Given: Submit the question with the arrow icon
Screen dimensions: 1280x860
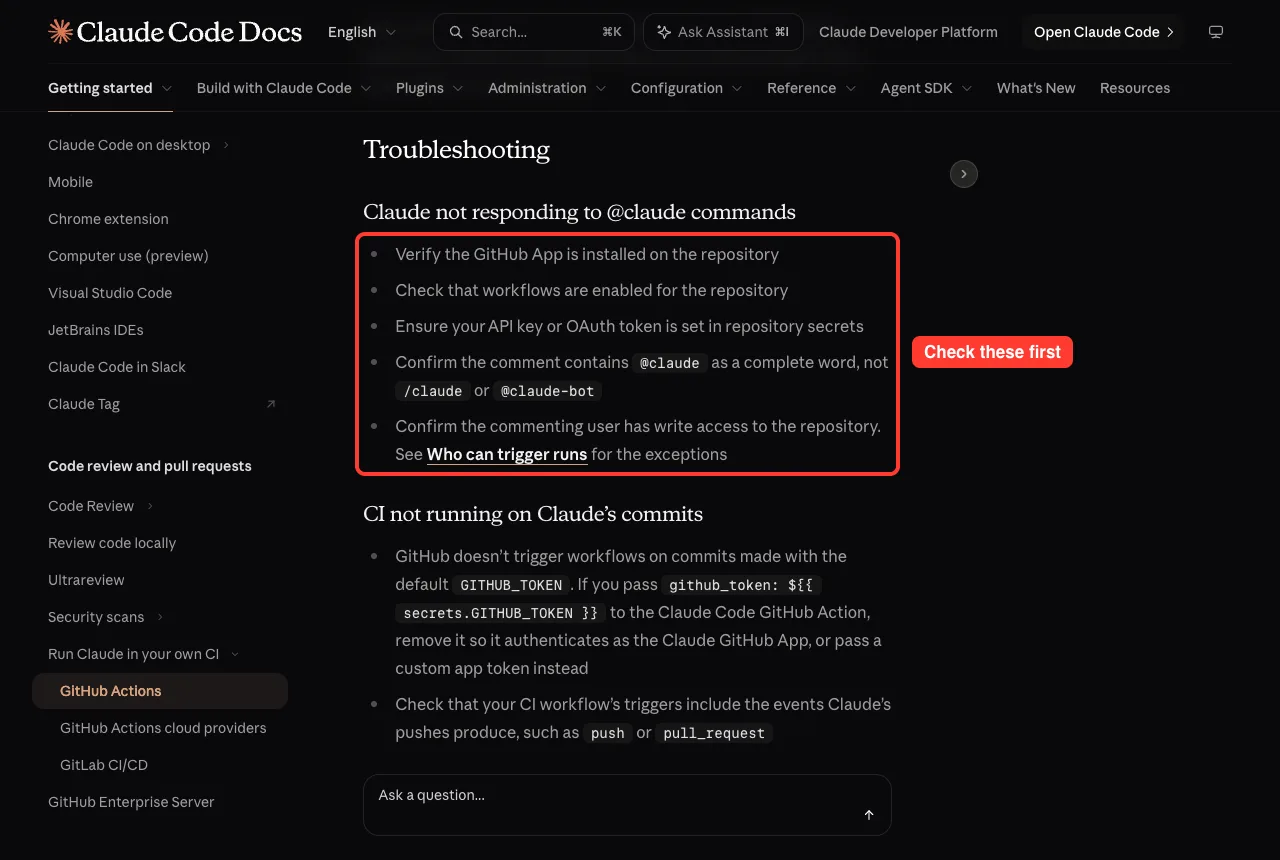Looking at the screenshot, I should pyautogui.click(x=869, y=815).
